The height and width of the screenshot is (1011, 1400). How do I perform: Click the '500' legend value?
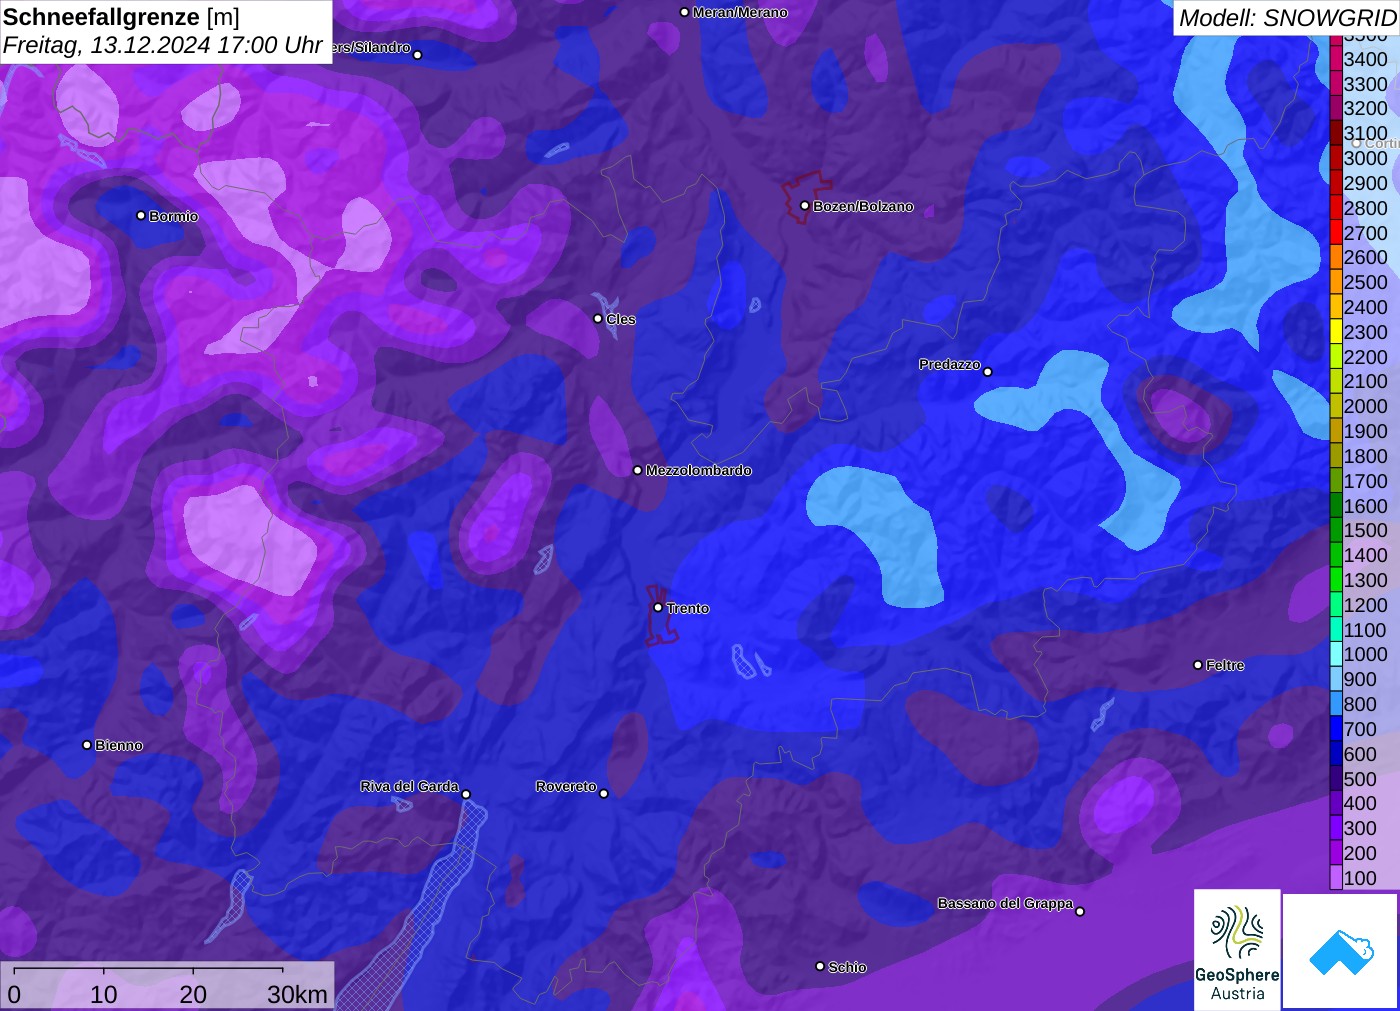coord(1360,779)
